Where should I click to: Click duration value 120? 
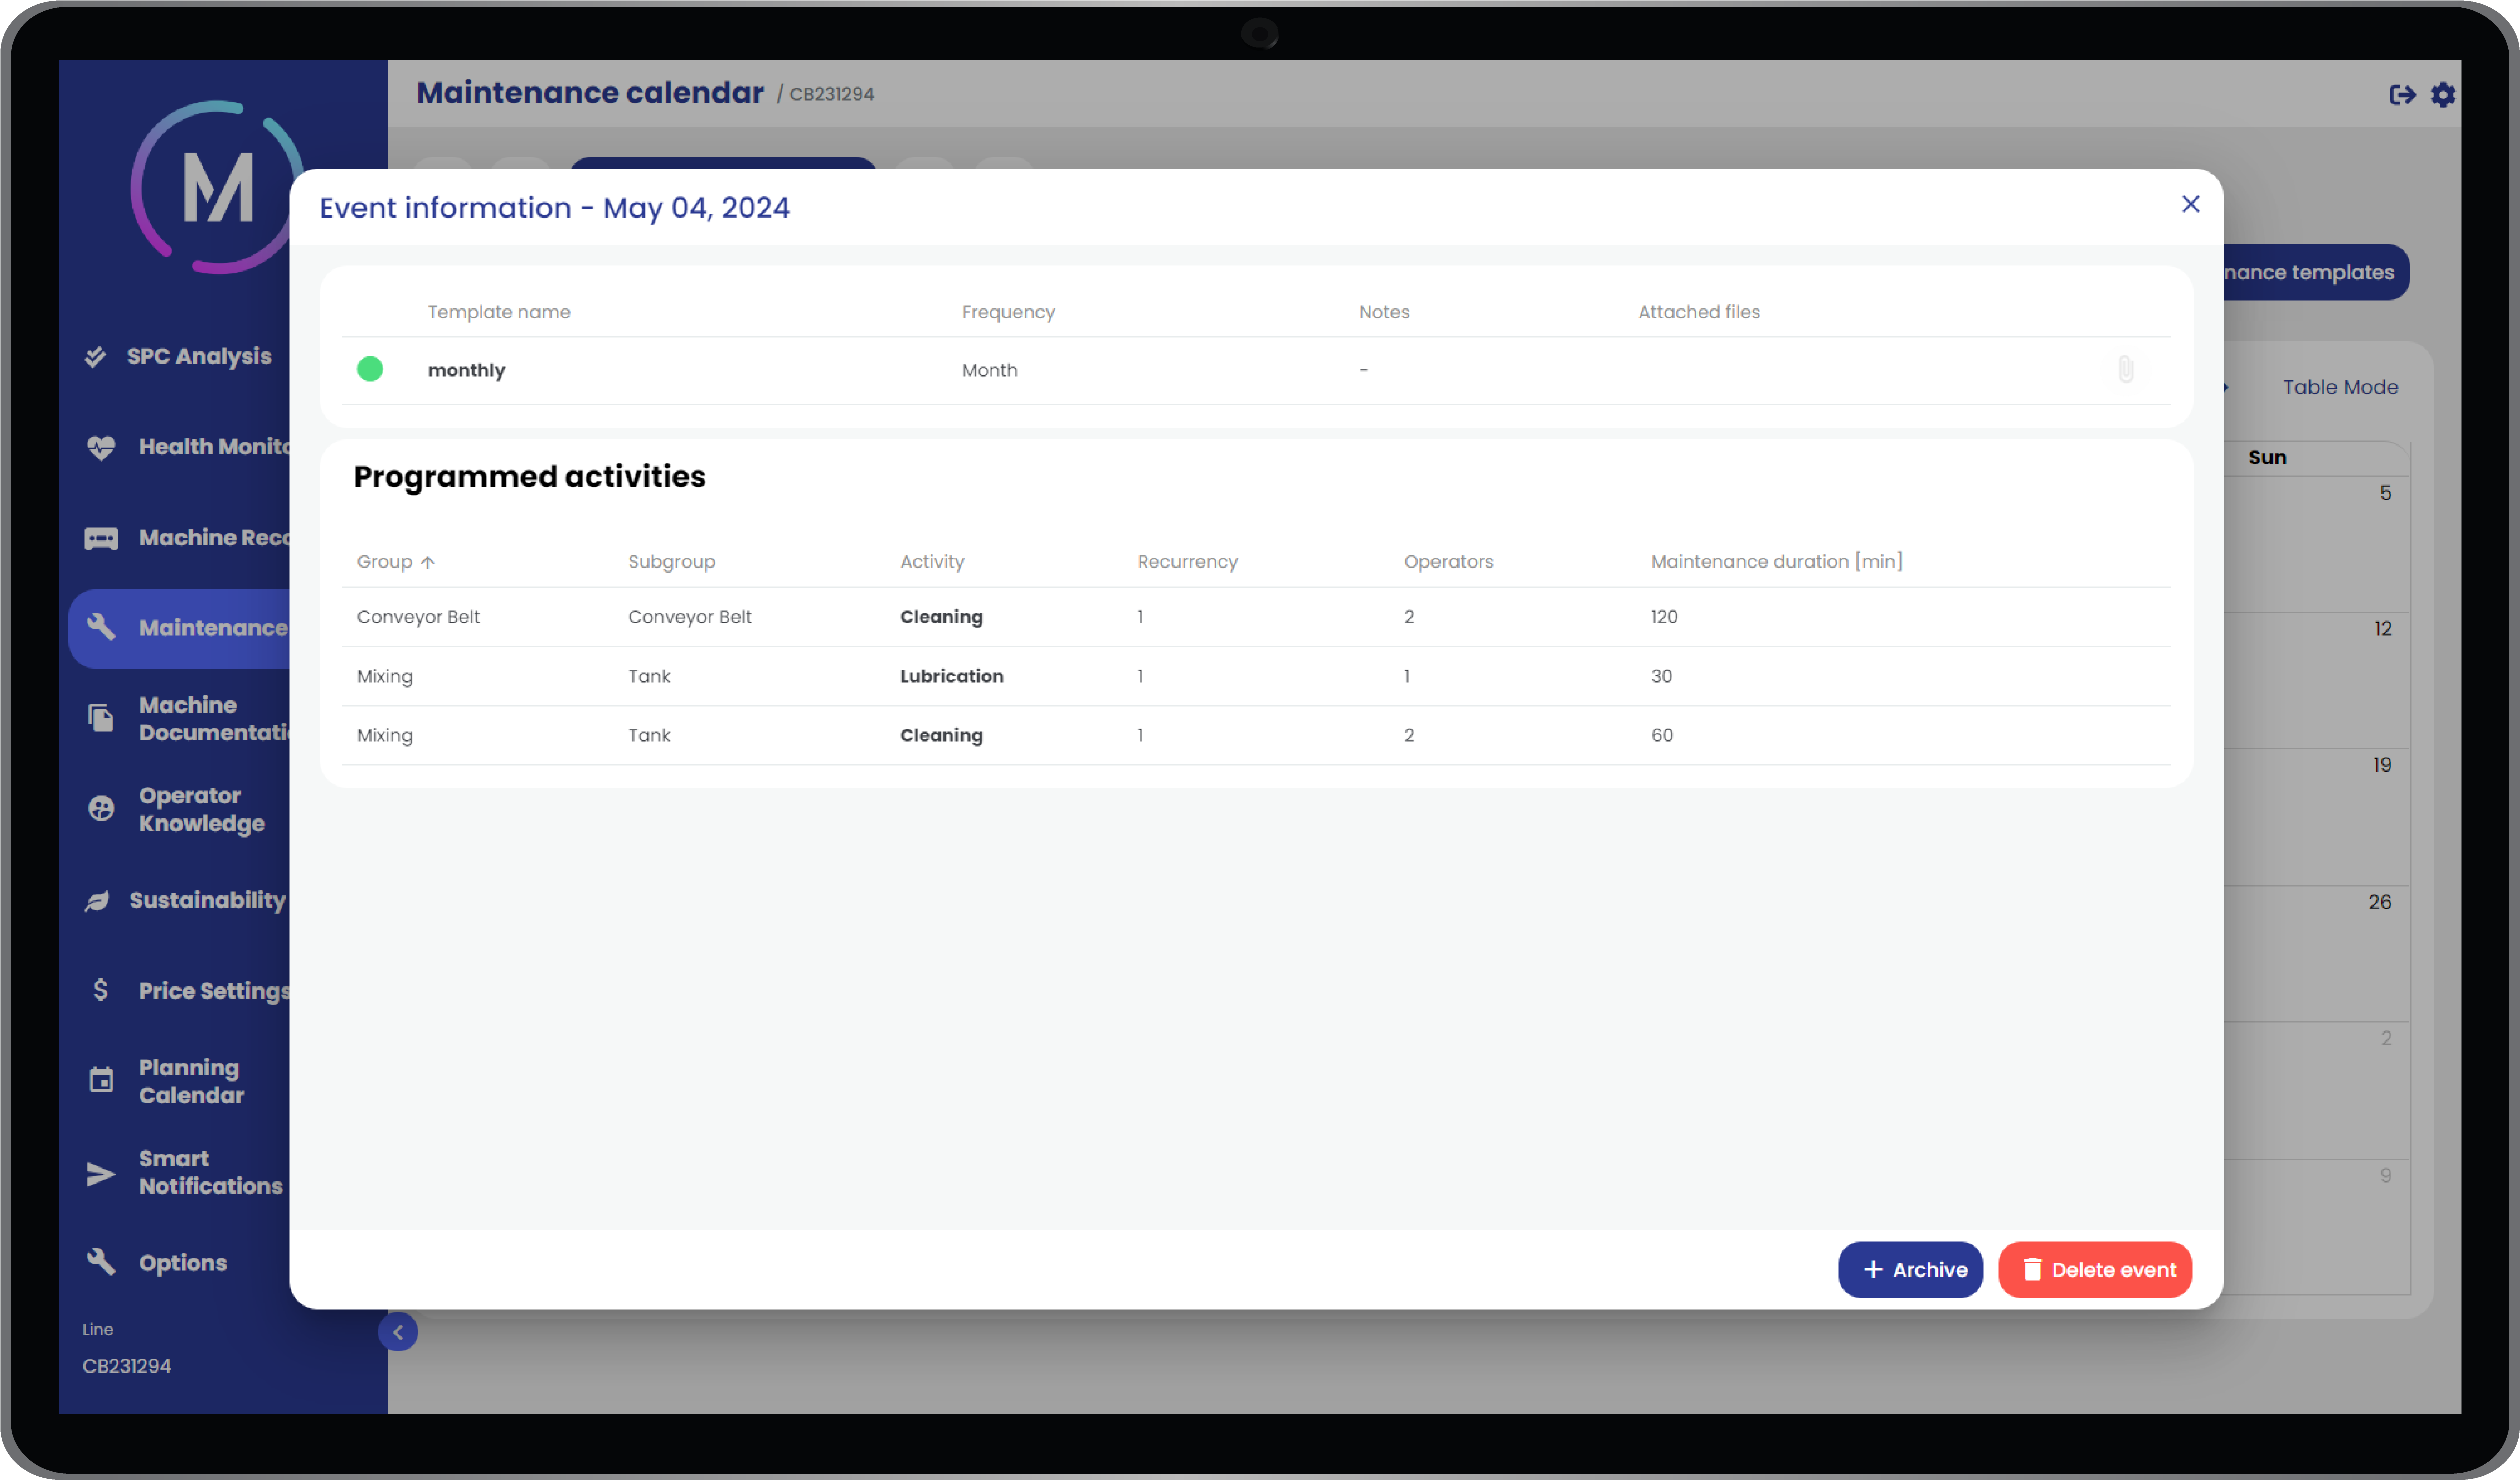point(1664,617)
